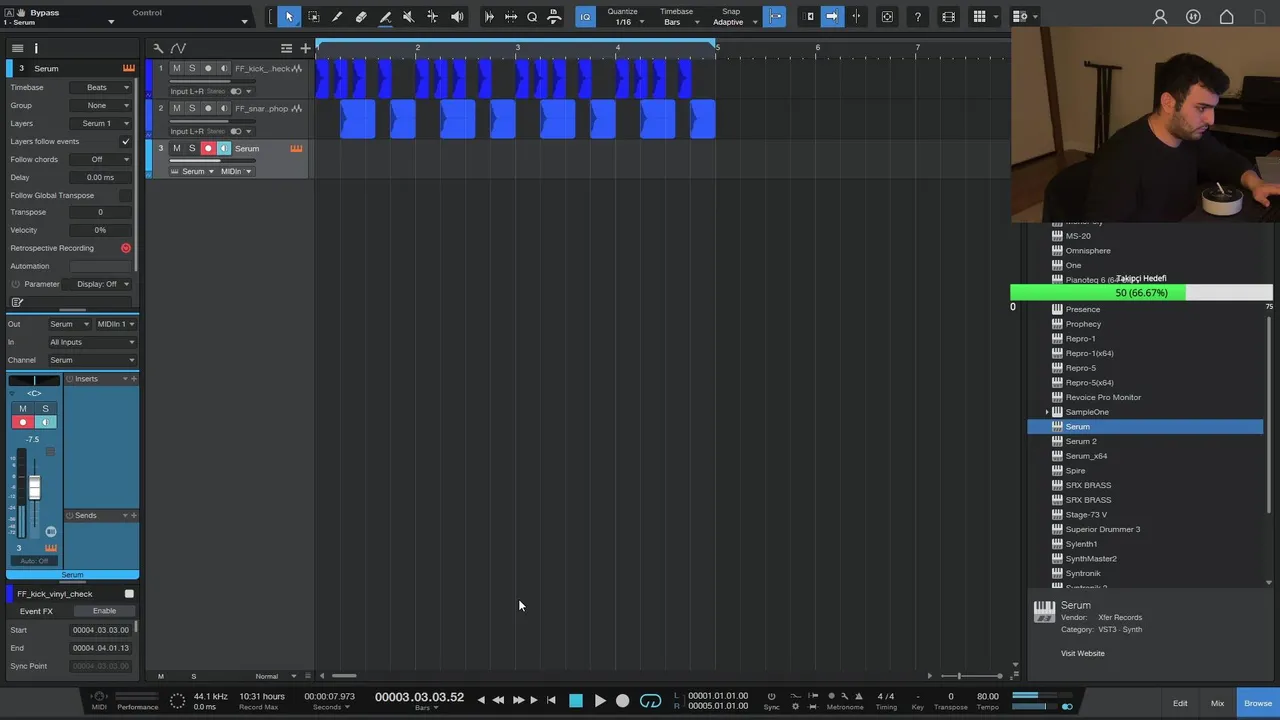Mute the FF_kick track

pos(177,68)
